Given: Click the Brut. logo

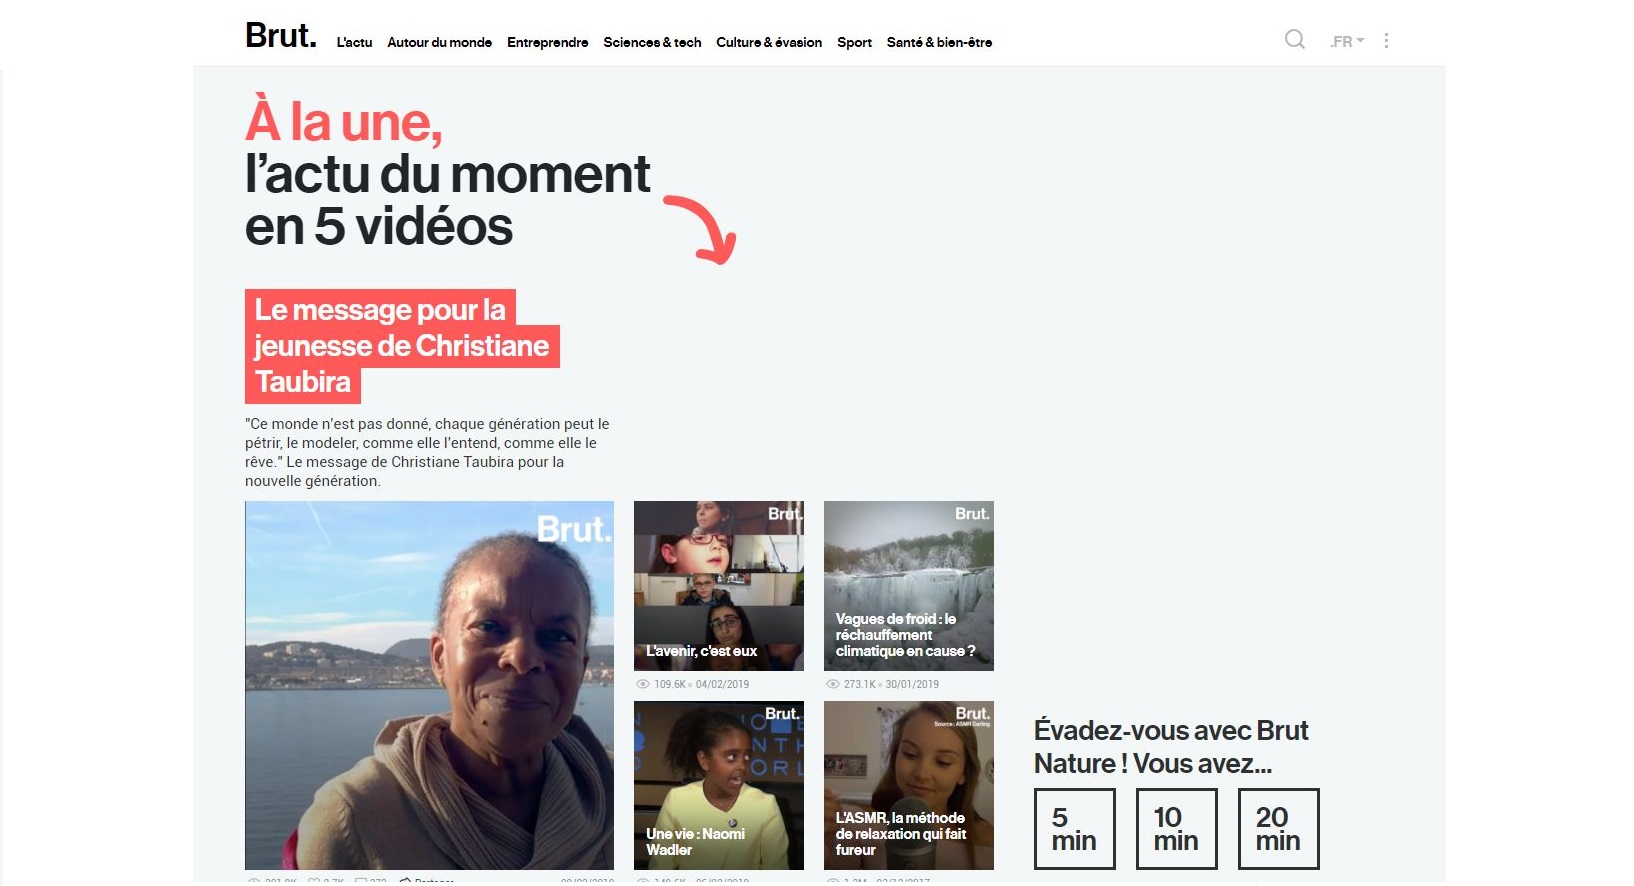Looking at the screenshot, I should pyautogui.click(x=281, y=36).
